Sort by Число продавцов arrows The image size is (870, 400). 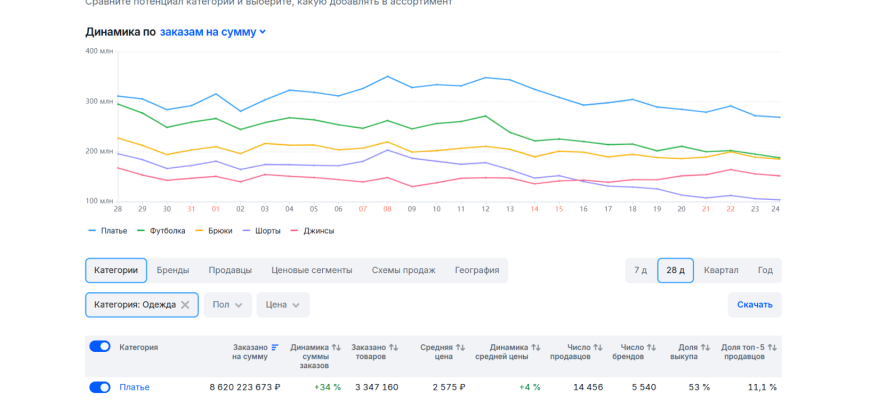(x=597, y=347)
